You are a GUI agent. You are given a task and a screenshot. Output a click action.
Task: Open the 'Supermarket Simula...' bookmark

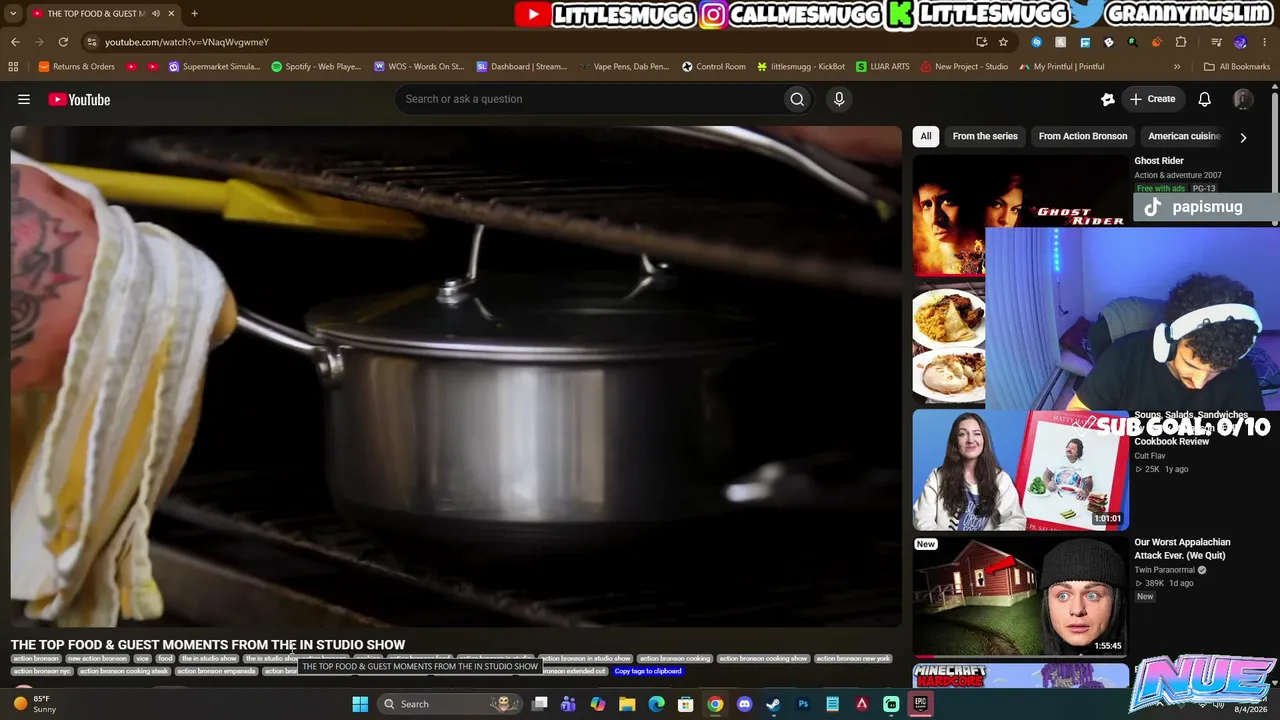pyautogui.click(x=214, y=67)
